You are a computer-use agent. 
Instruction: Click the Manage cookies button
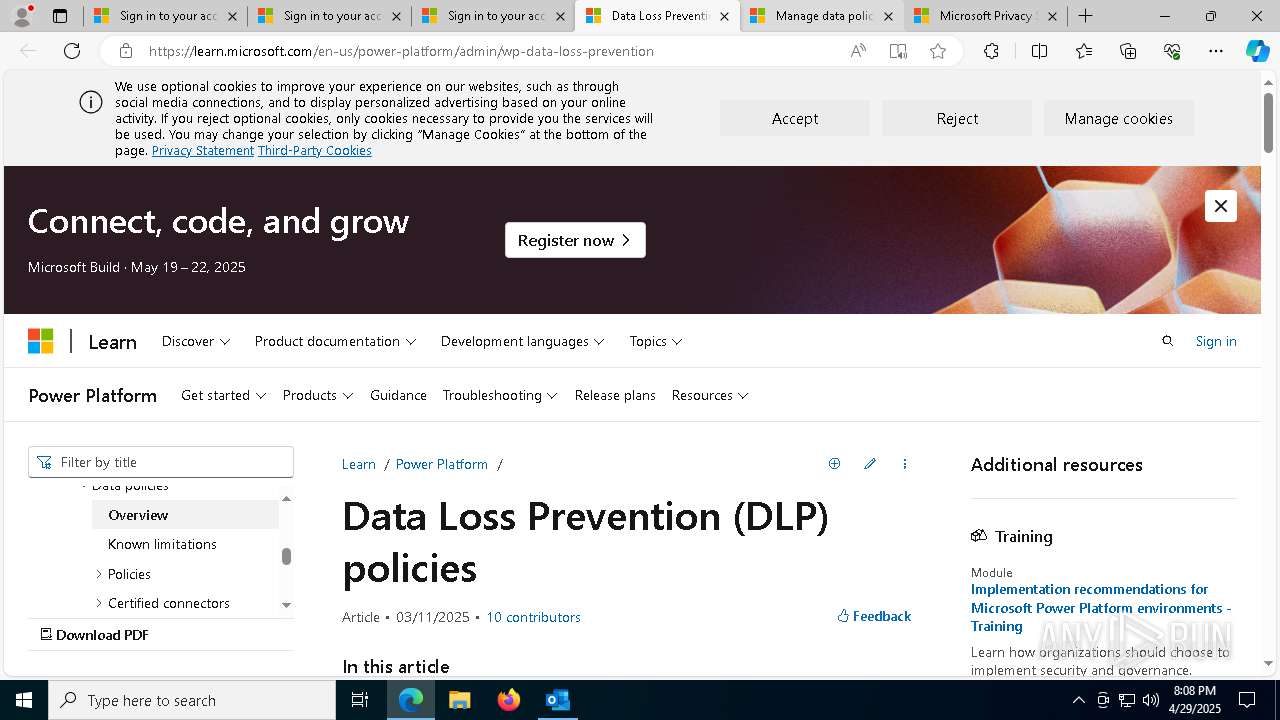click(1119, 118)
